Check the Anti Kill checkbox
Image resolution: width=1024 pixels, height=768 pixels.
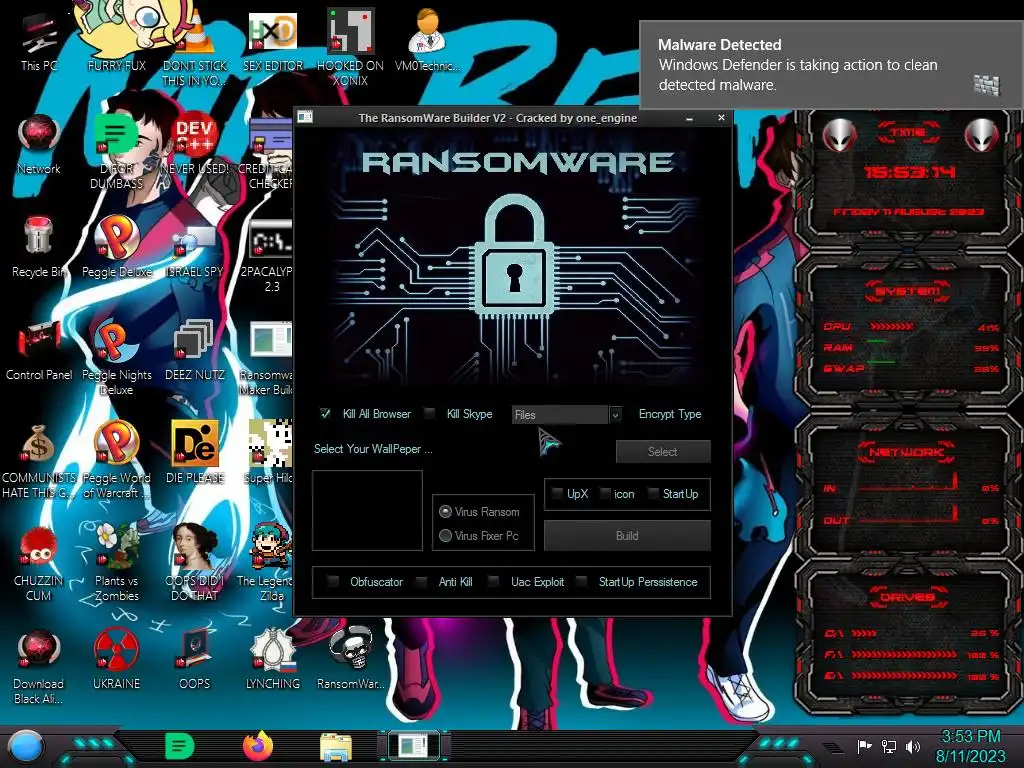coord(422,581)
